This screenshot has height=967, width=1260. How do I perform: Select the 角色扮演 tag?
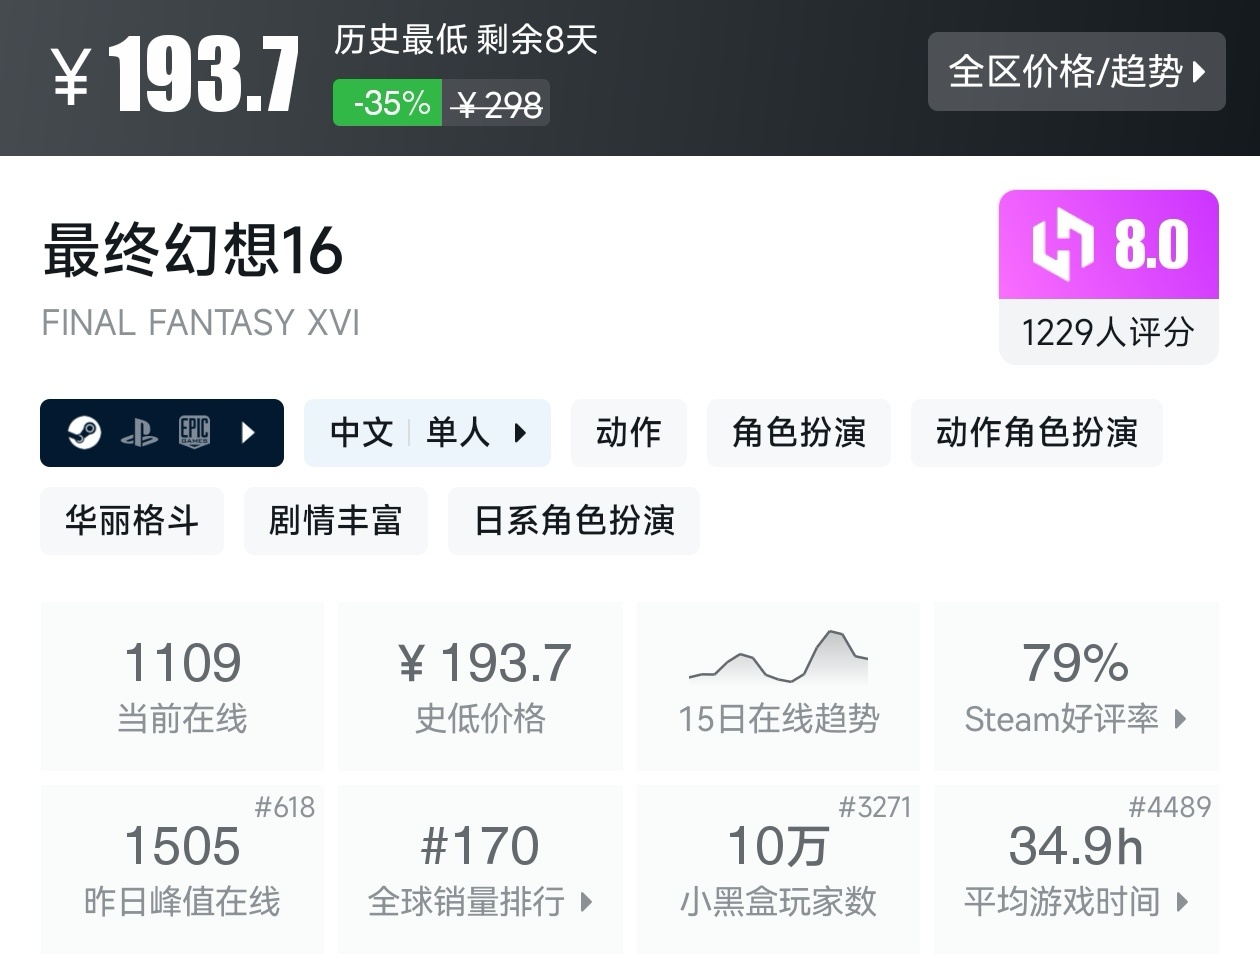point(798,433)
